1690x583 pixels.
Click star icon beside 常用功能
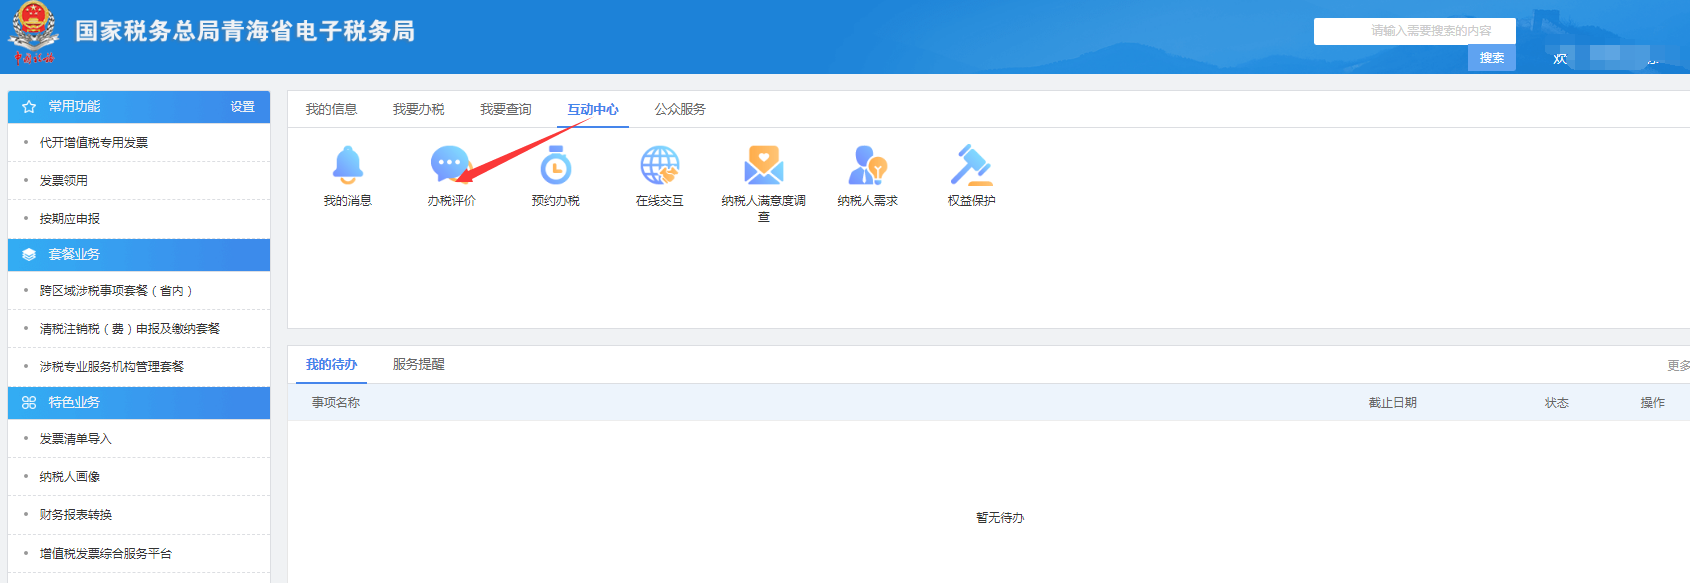[29, 106]
